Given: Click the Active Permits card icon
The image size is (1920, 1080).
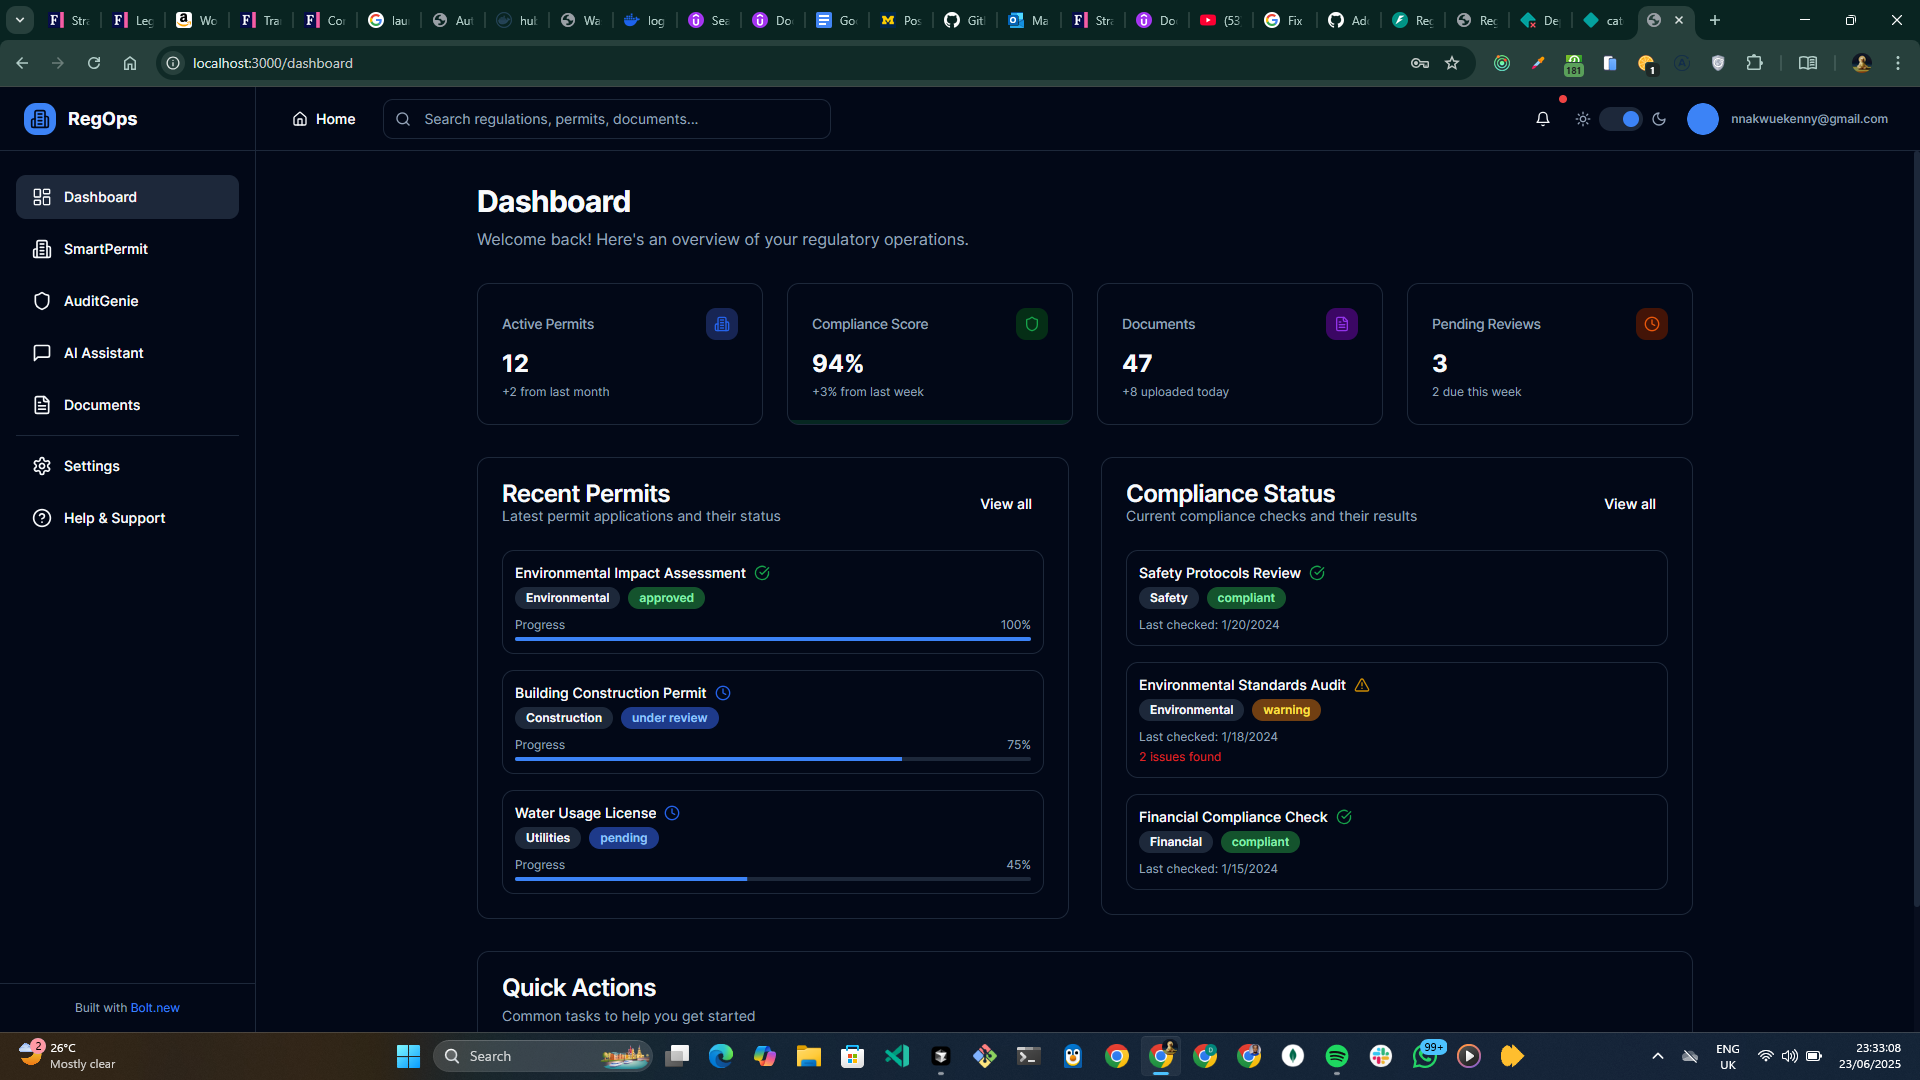Looking at the screenshot, I should tap(721, 324).
